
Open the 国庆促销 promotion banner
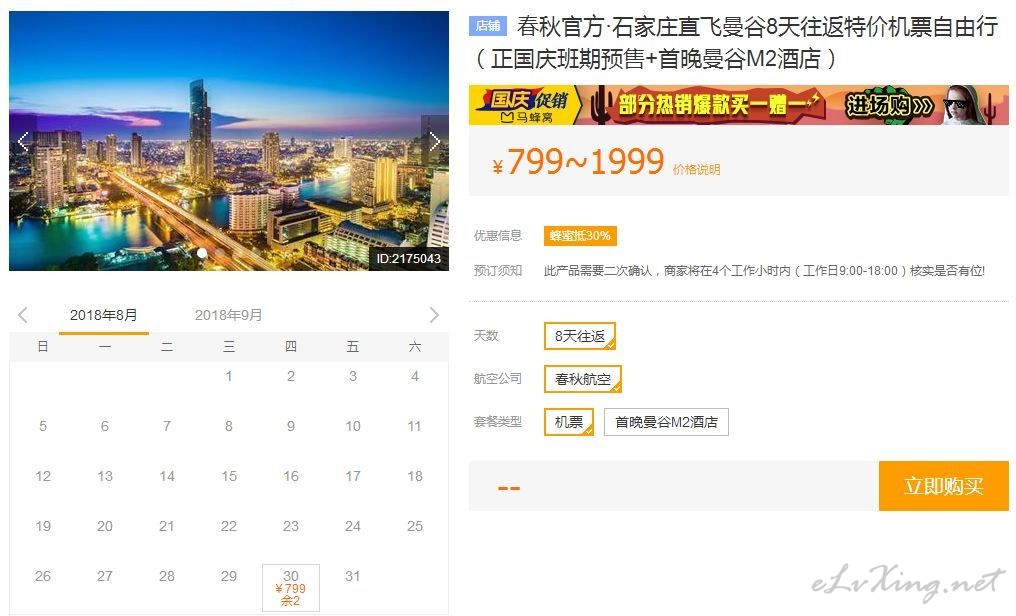coord(739,105)
